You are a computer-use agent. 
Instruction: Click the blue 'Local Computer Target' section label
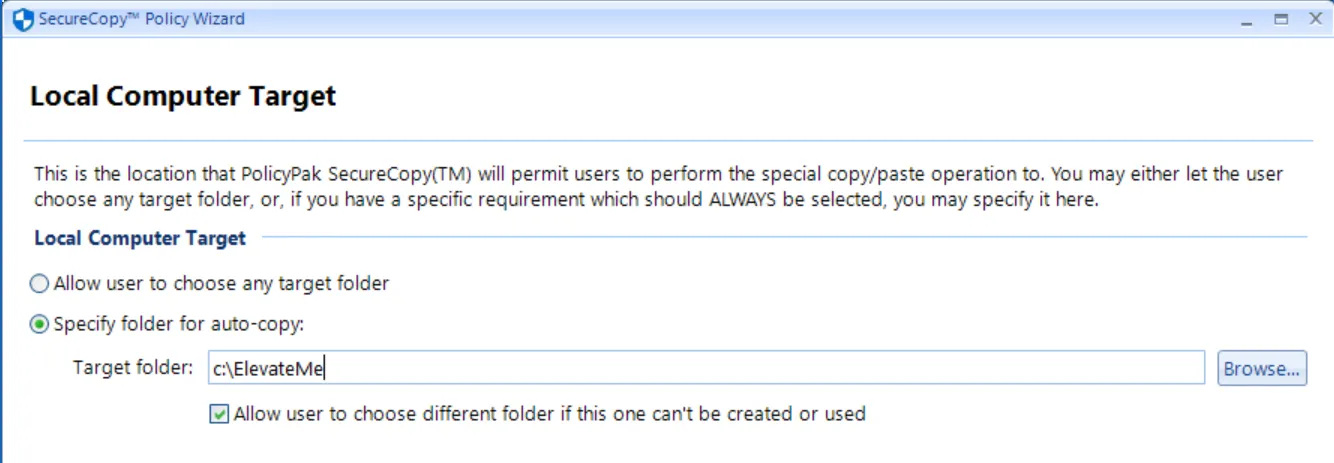pos(140,238)
